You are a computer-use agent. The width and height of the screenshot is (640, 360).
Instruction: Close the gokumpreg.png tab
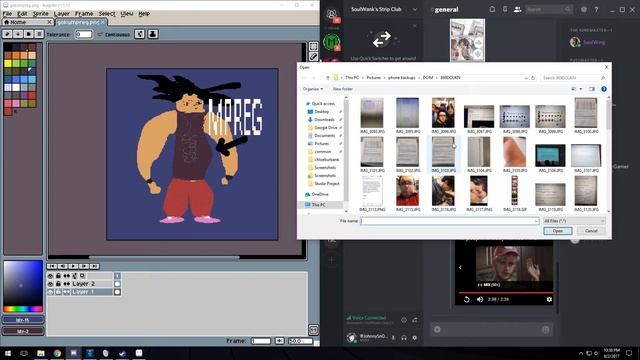tap(103, 22)
